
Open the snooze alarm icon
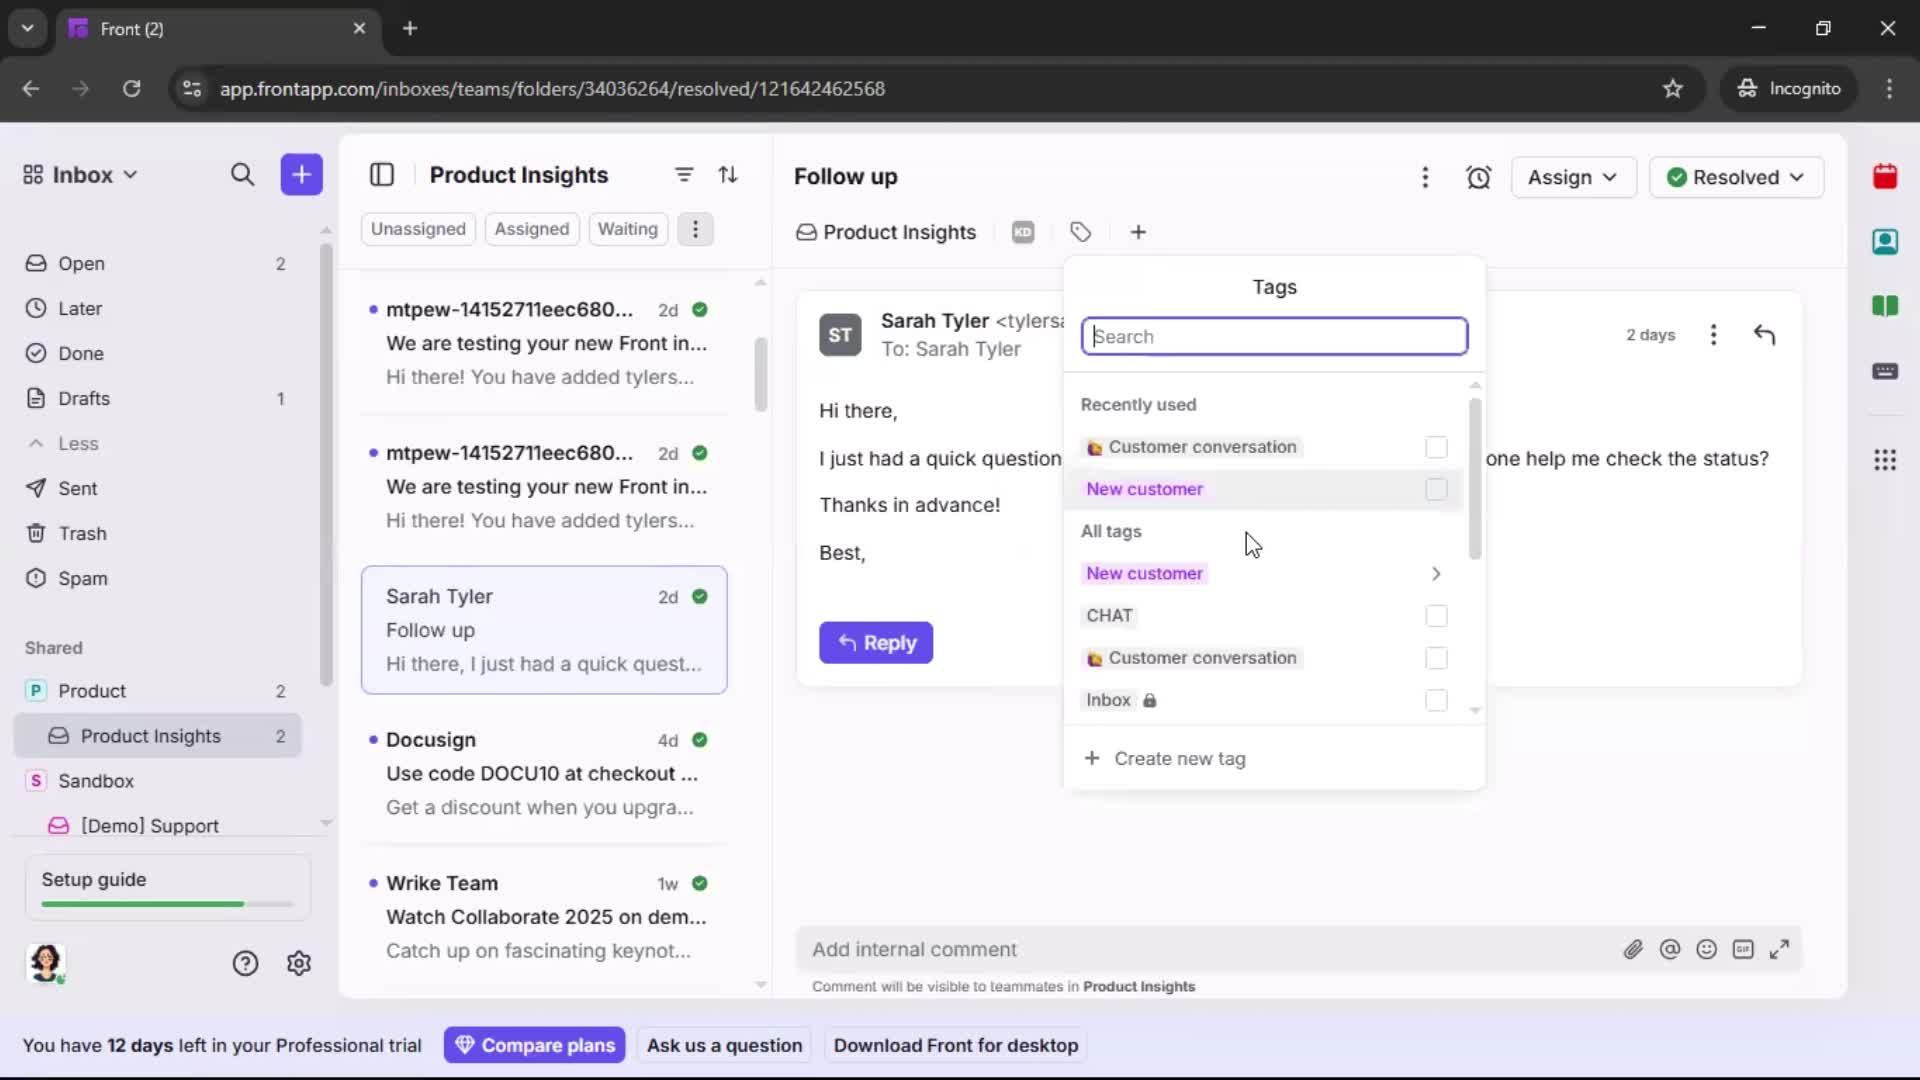pos(1479,177)
